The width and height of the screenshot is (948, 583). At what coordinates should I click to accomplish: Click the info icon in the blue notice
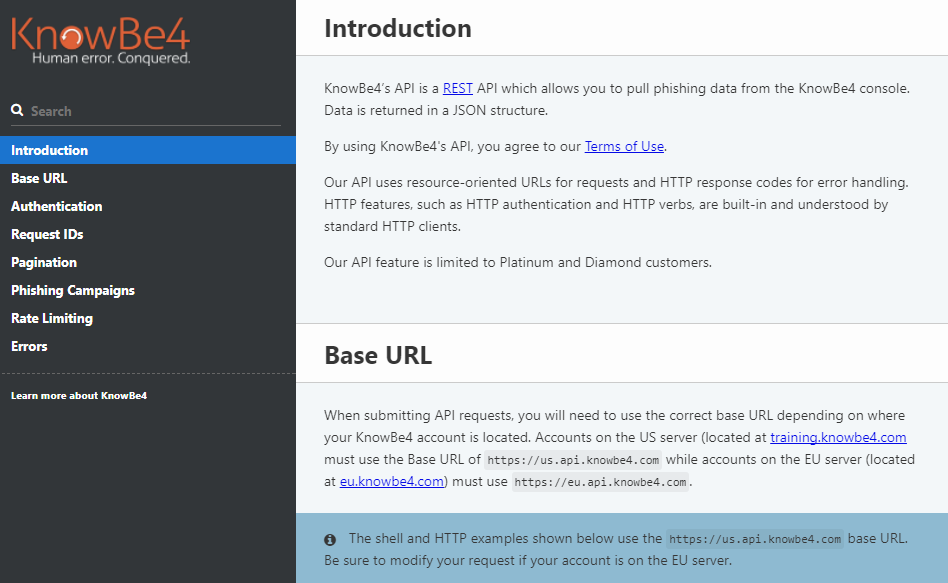point(330,539)
